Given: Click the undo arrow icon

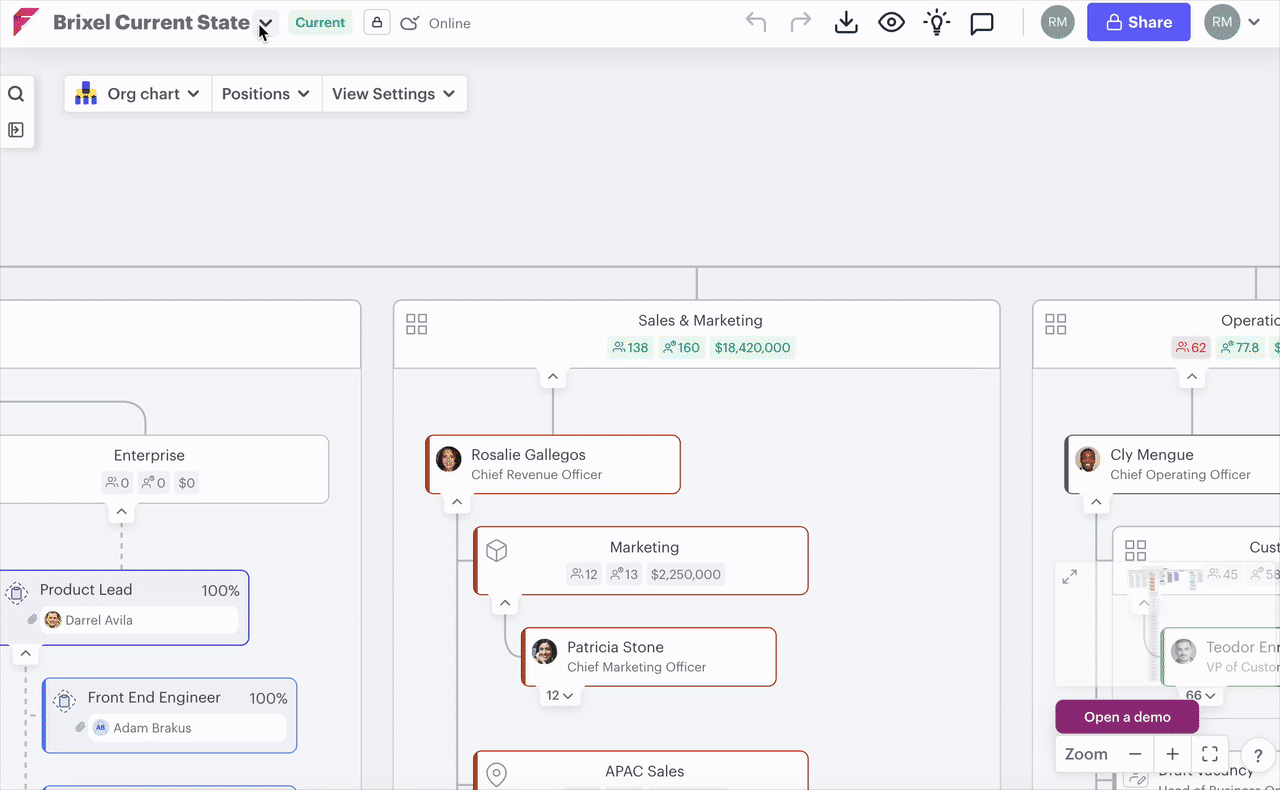Looking at the screenshot, I should coord(756,23).
